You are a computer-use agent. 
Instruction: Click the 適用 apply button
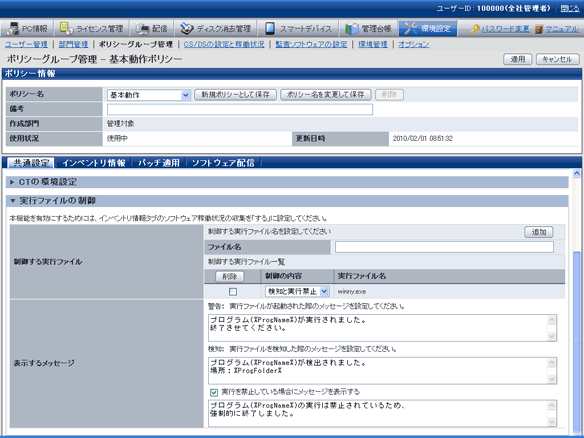pyautogui.click(x=517, y=59)
